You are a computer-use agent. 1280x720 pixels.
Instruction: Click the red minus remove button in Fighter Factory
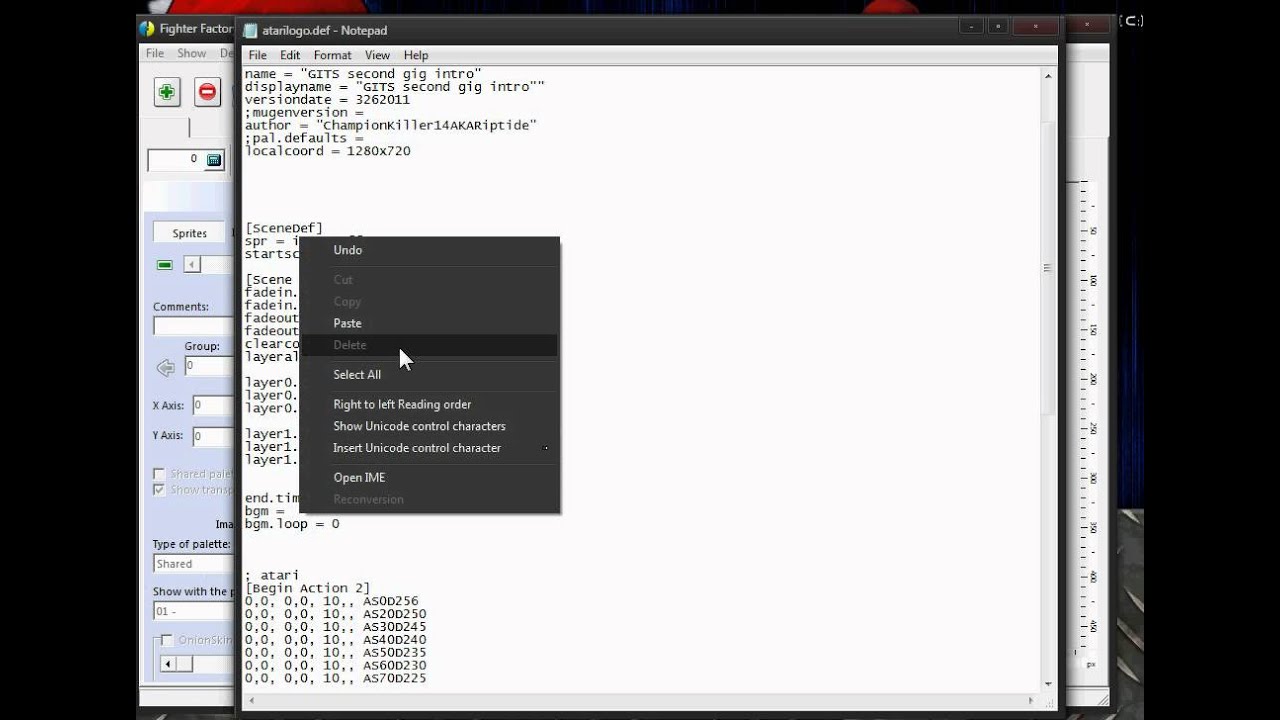(207, 92)
